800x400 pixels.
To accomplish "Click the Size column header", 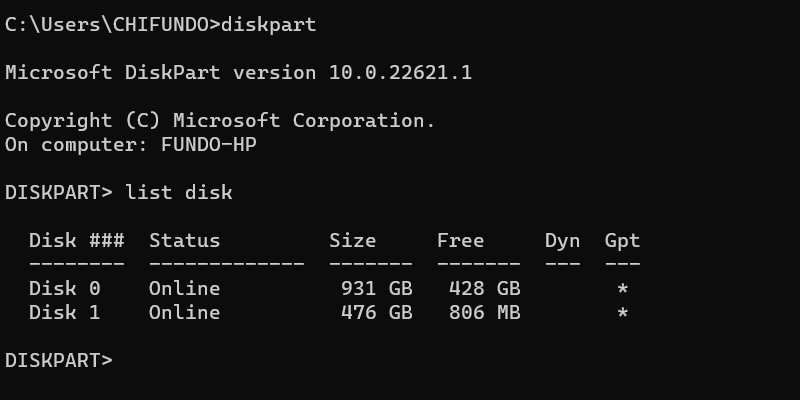I will pyautogui.click(x=352, y=240).
